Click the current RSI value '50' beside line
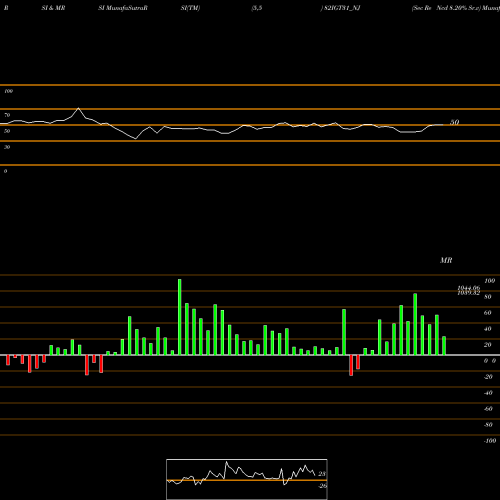 pyautogui.click(x=455, y=122)
